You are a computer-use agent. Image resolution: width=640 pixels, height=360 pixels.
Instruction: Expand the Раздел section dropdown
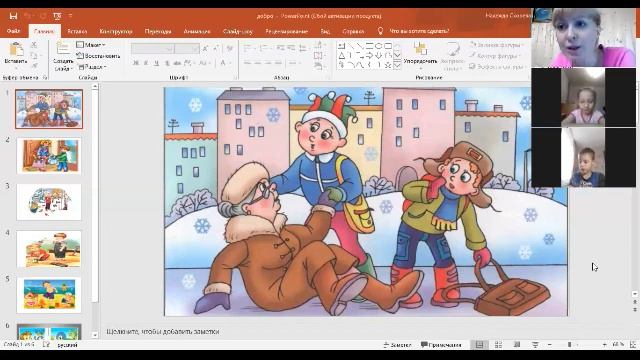click(92, 67)
